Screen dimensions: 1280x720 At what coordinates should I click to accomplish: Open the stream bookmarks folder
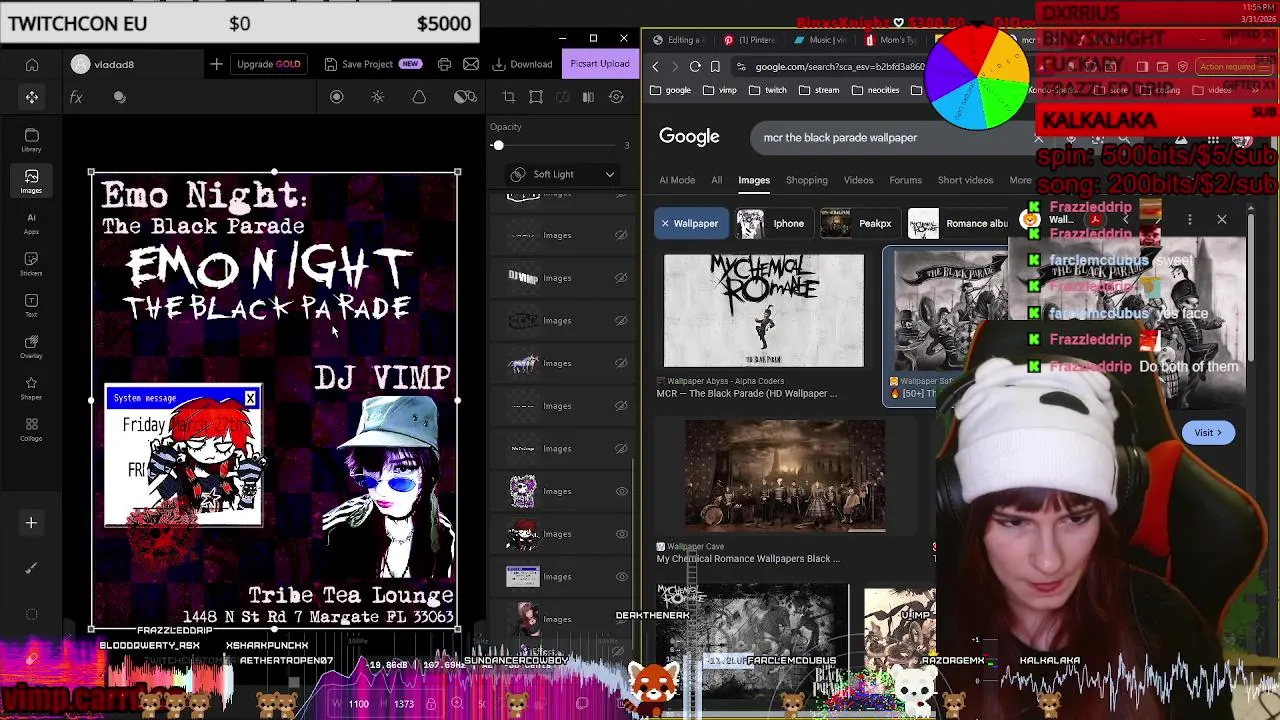point(818,90)
